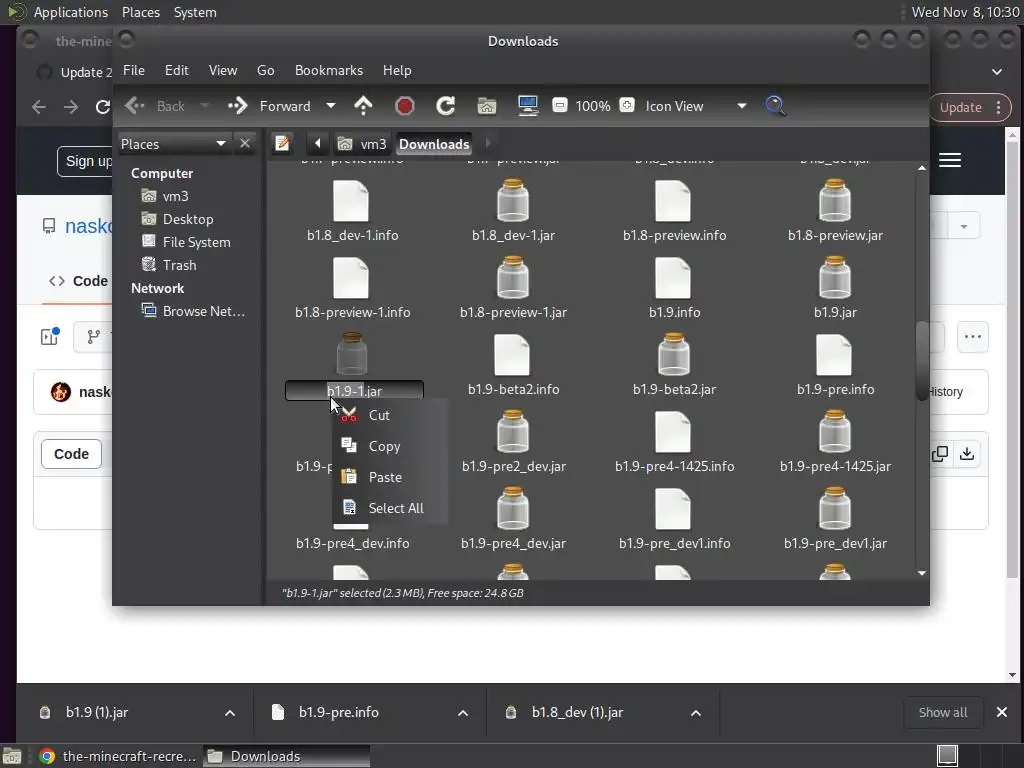
Task: Click the scrollbar down arrow in file list
Action: click(x=921, y=573)
